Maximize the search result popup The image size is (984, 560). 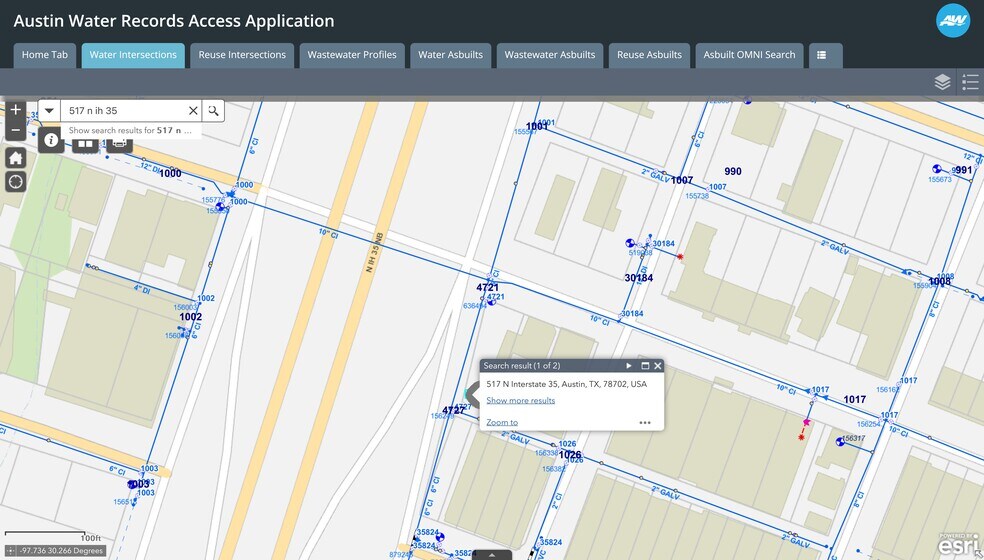pyautogui.click(x=645, y=366)
